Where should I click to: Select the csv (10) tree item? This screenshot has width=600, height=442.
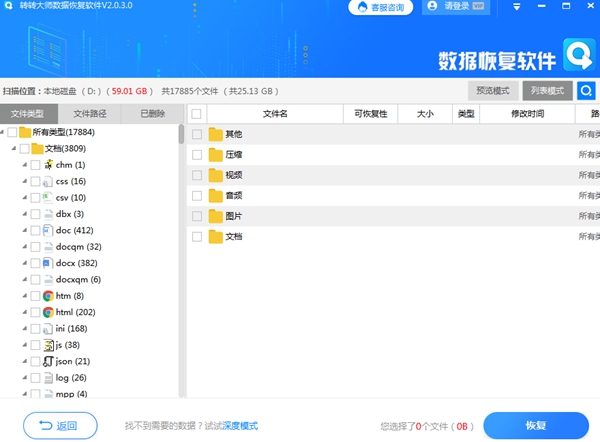71,198
